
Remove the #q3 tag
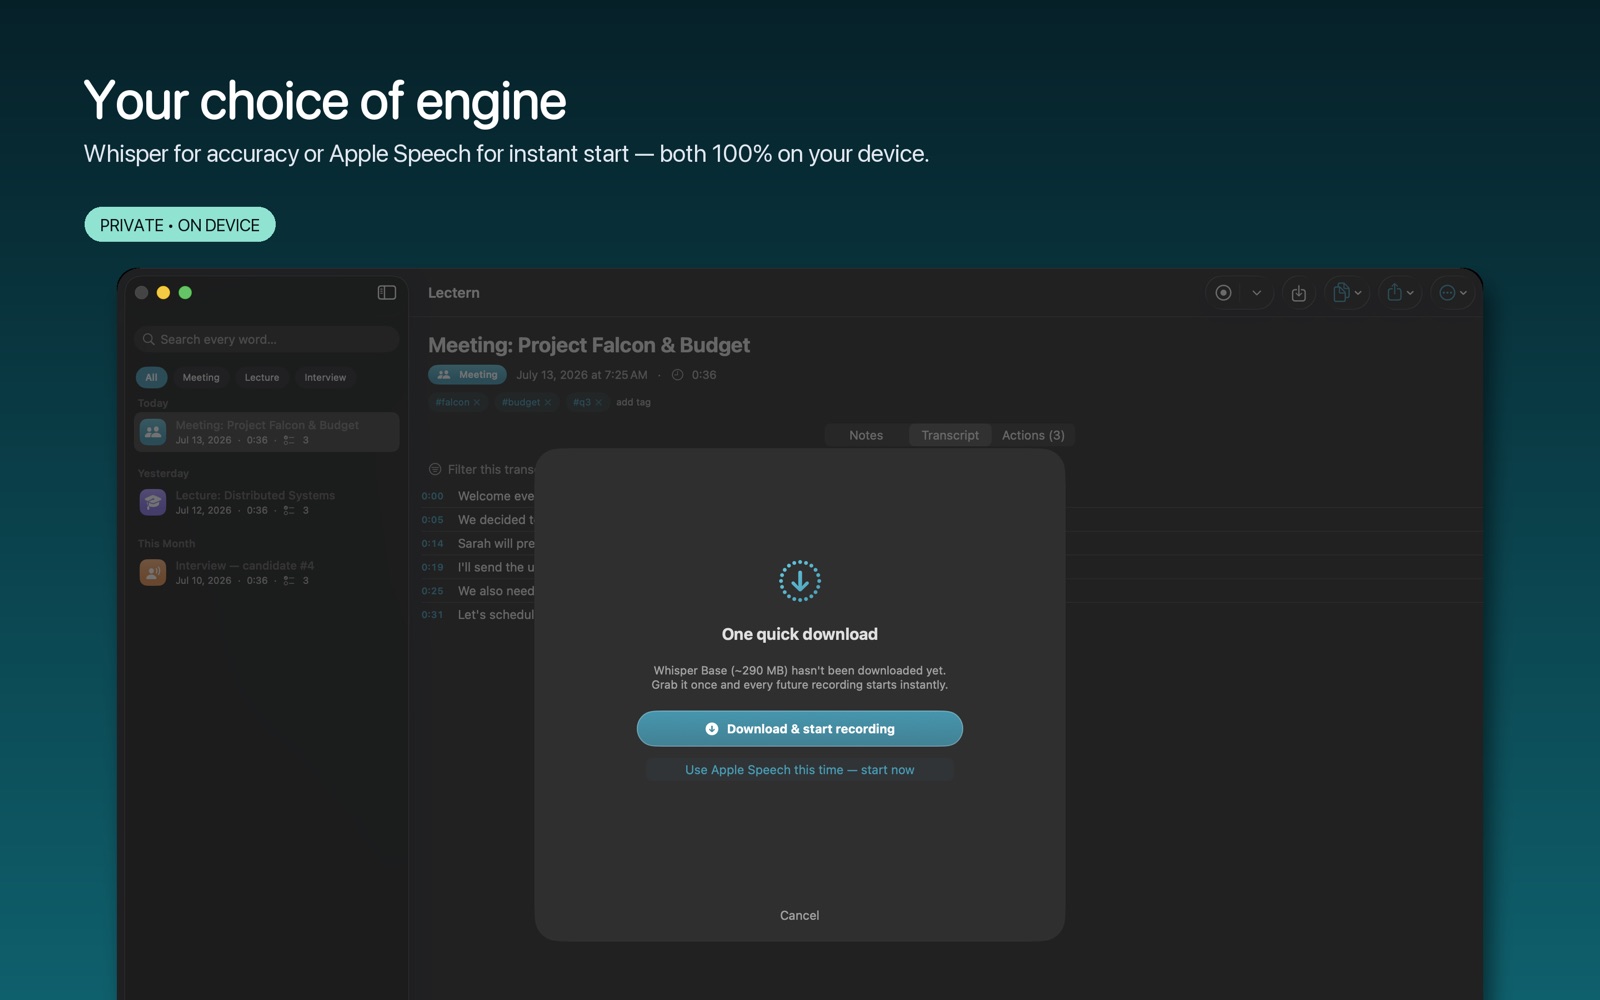pos(599,402)
